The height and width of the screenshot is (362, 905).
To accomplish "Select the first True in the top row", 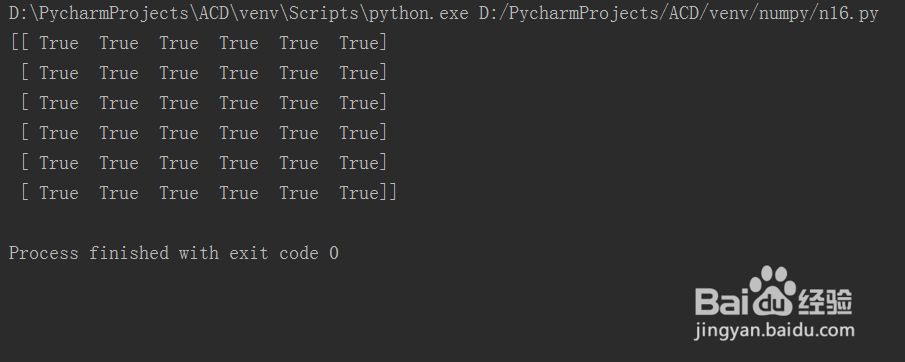I will coord(59,43).
